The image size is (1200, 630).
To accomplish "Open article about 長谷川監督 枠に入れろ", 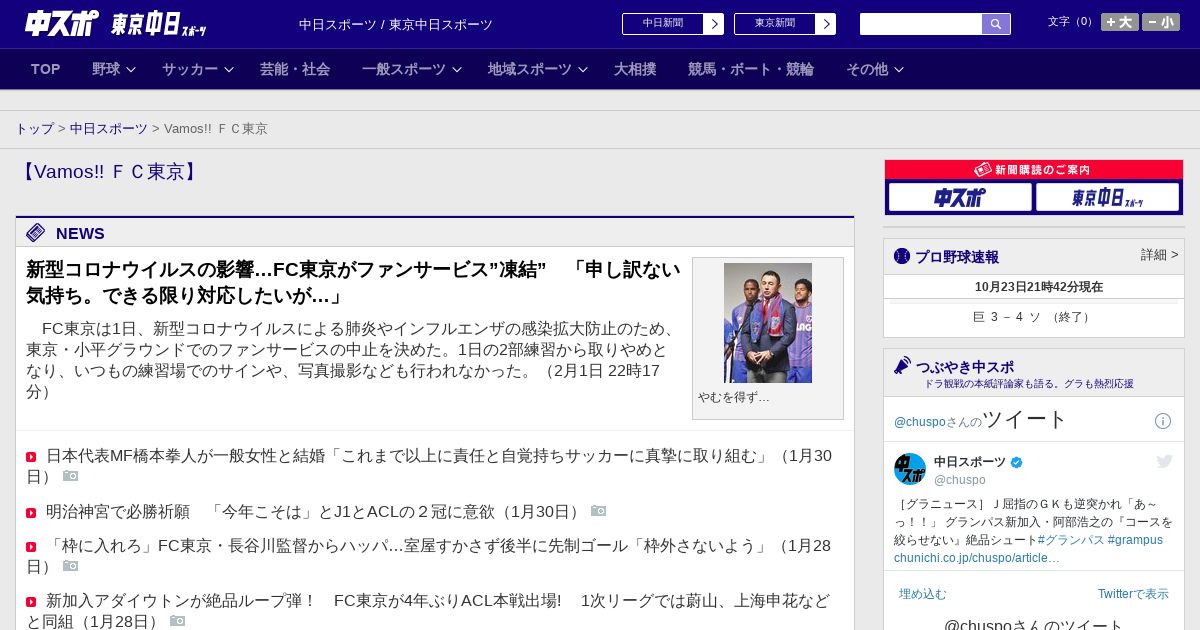I will coord(429,556).
